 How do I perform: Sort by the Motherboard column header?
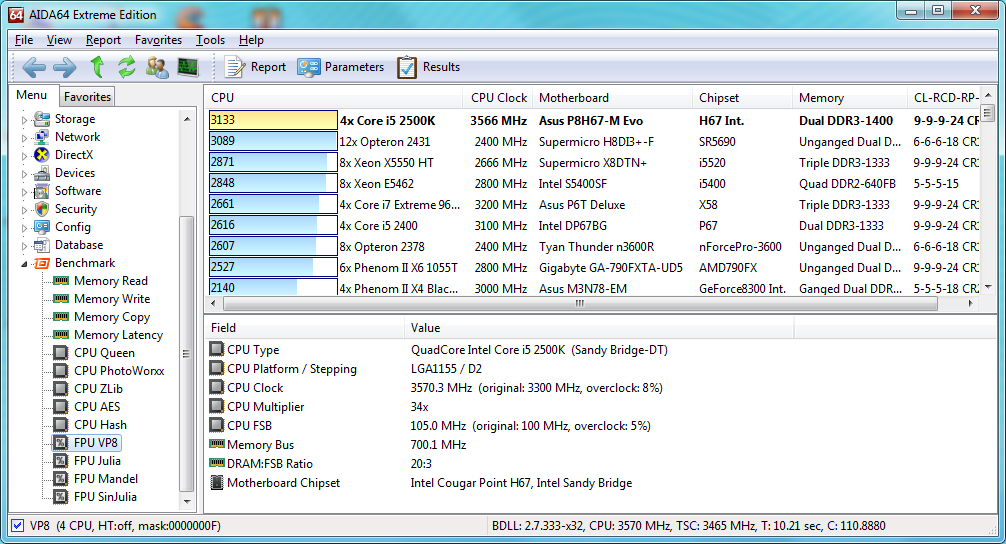pyautogui.click(x=613, y=98)
